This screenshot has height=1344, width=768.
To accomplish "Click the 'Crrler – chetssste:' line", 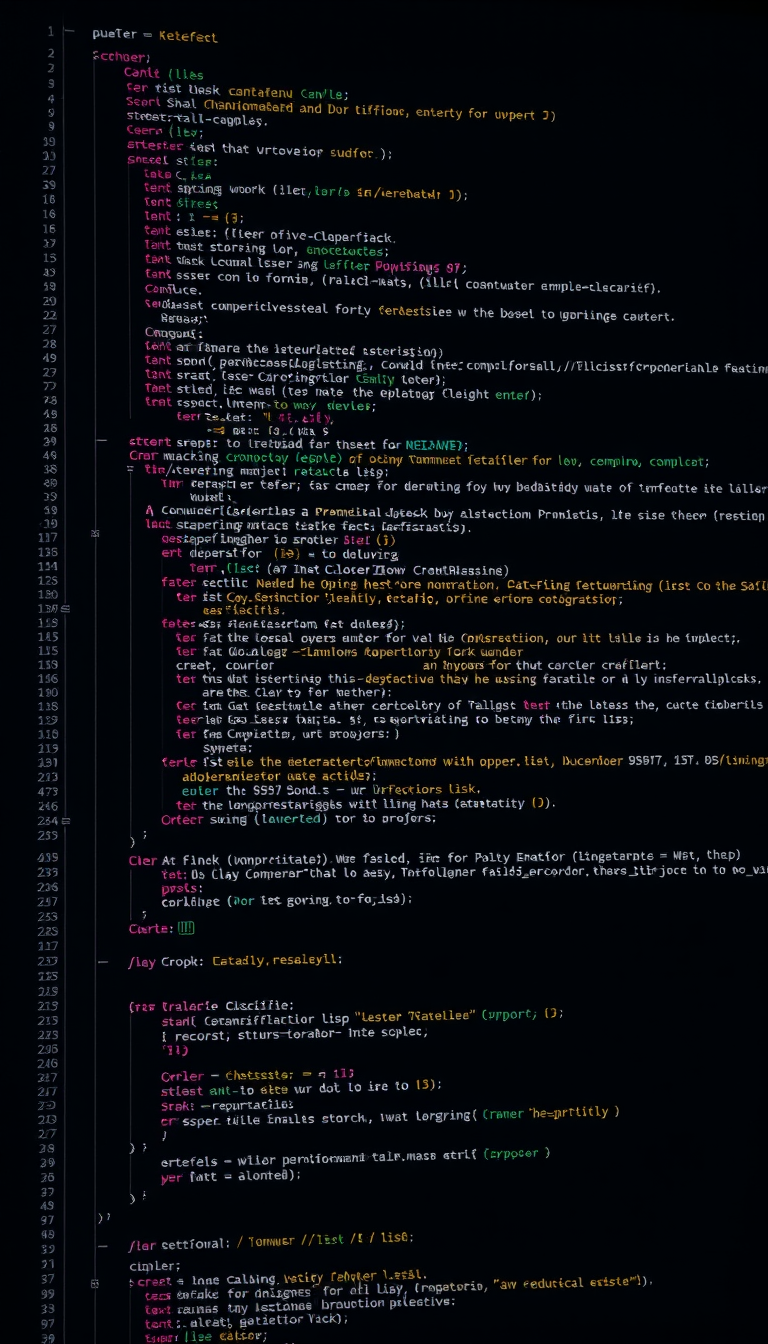I will click(258, 1076).
